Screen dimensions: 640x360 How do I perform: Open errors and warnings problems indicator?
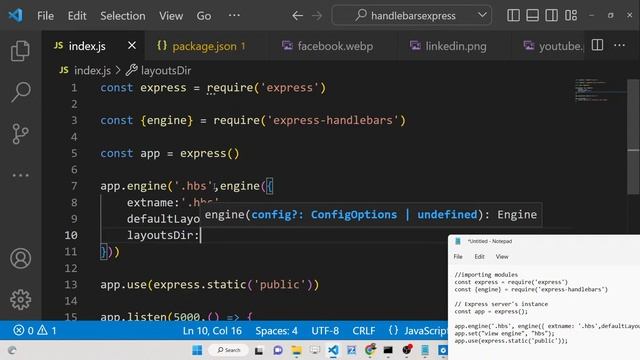[35, 330]
